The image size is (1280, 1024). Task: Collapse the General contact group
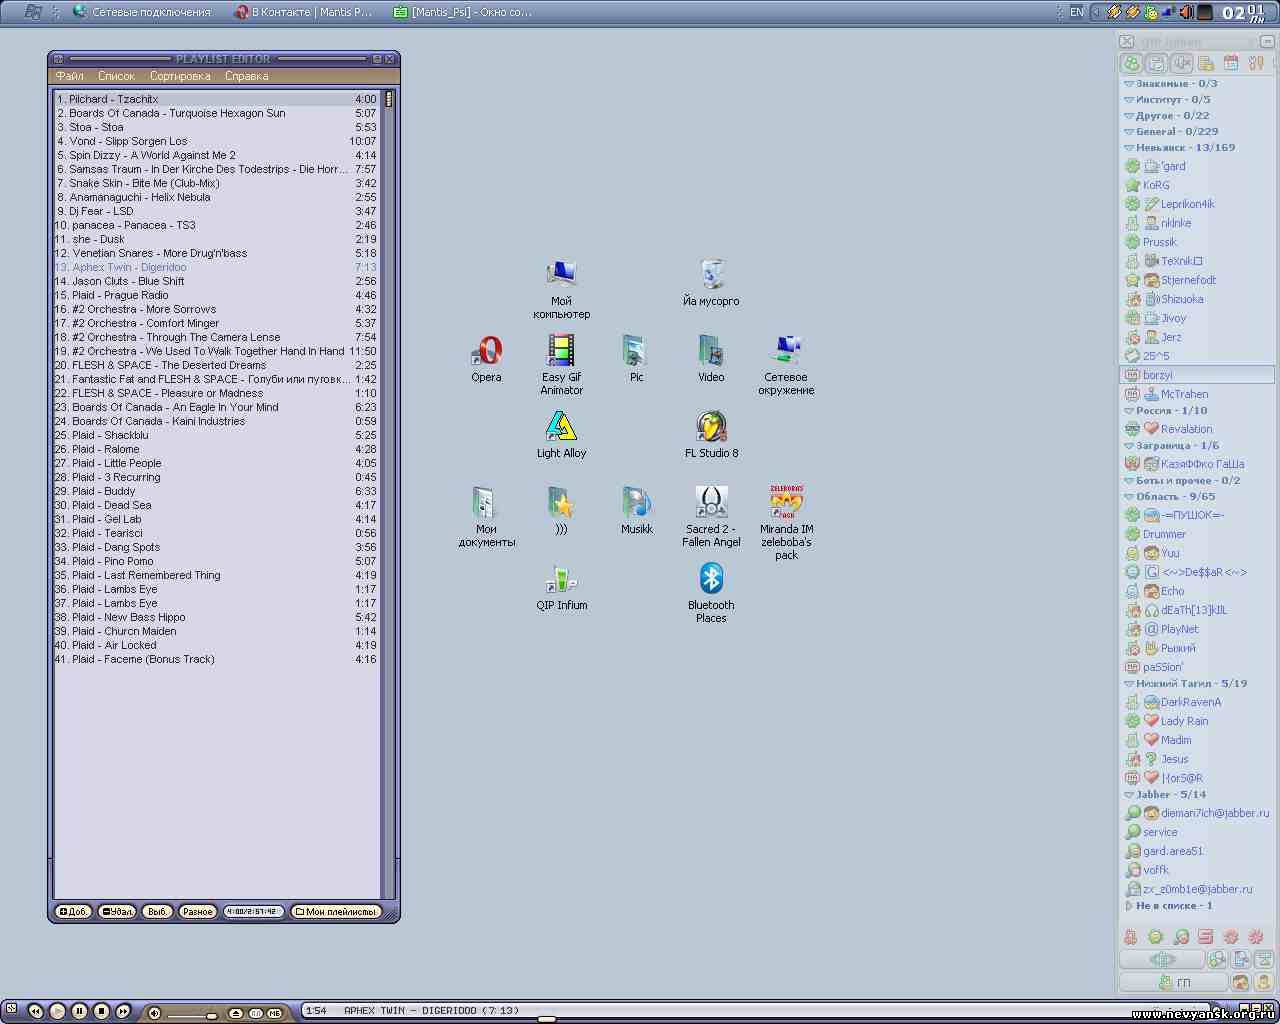click(x=1129, y=132)
